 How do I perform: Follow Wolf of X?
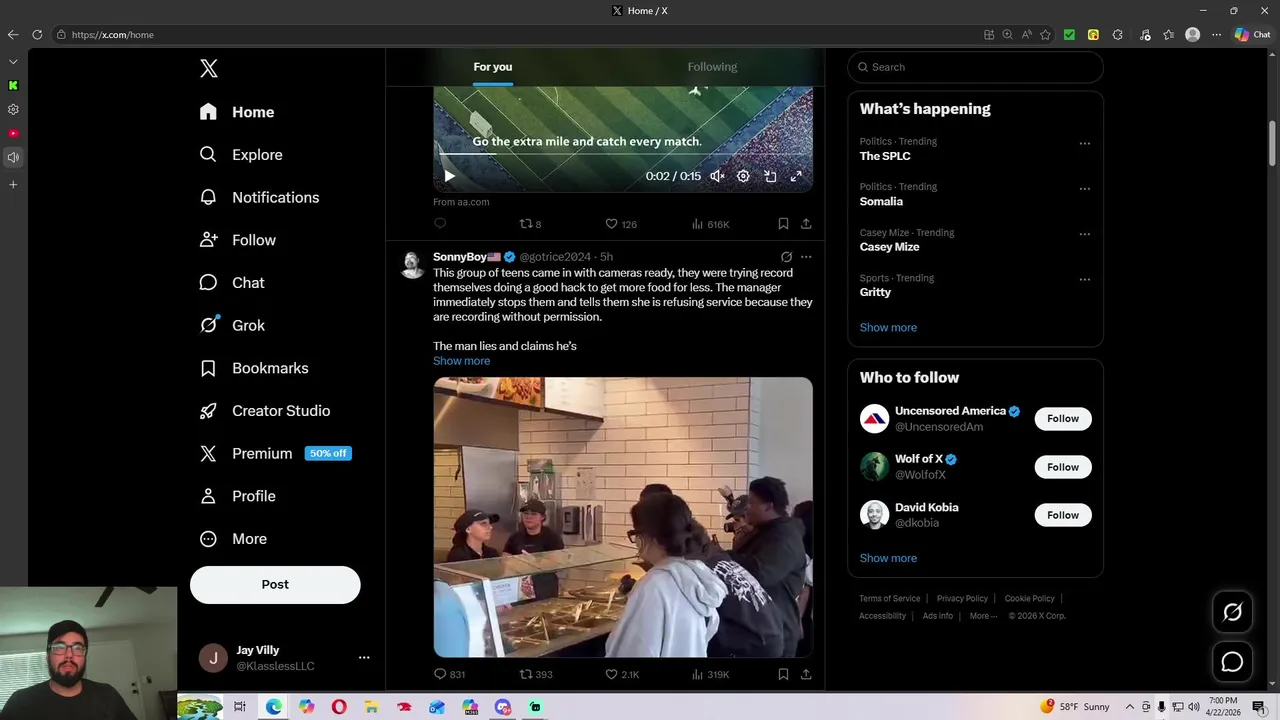pyautogui.click(x=1063, y=467)
